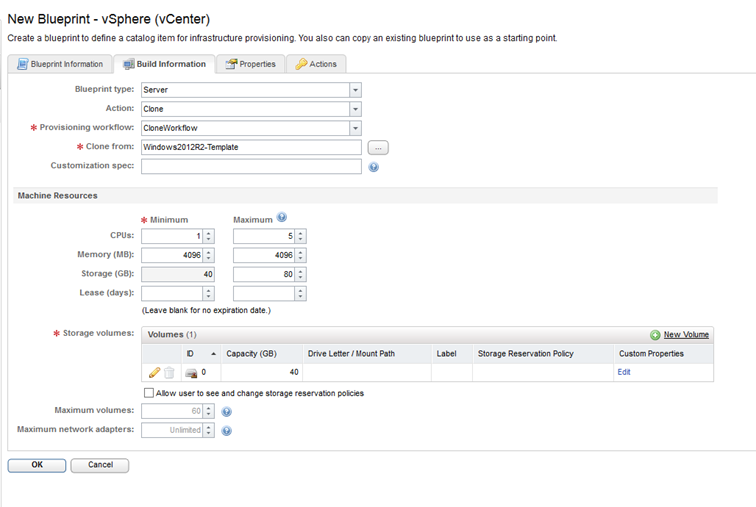Click the minimum CPUs stepper arrows
756x507 pixels.
208,236
